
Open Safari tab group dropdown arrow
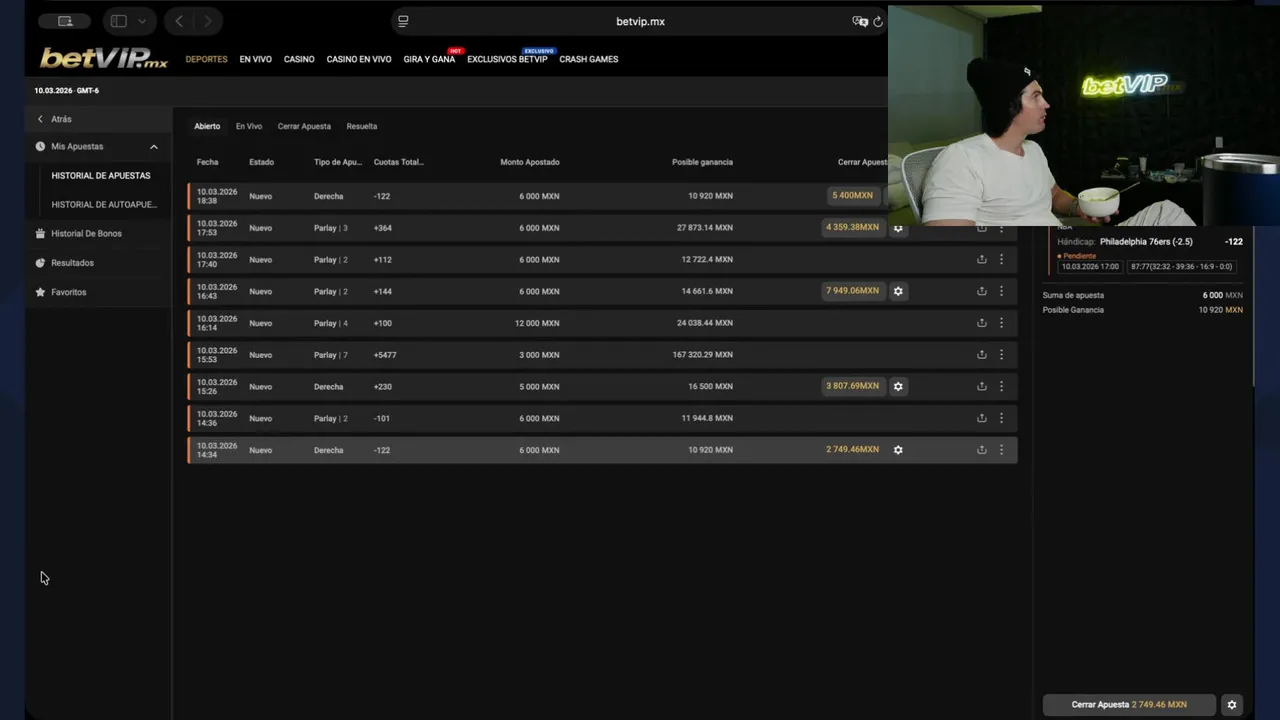click(142, 21)
